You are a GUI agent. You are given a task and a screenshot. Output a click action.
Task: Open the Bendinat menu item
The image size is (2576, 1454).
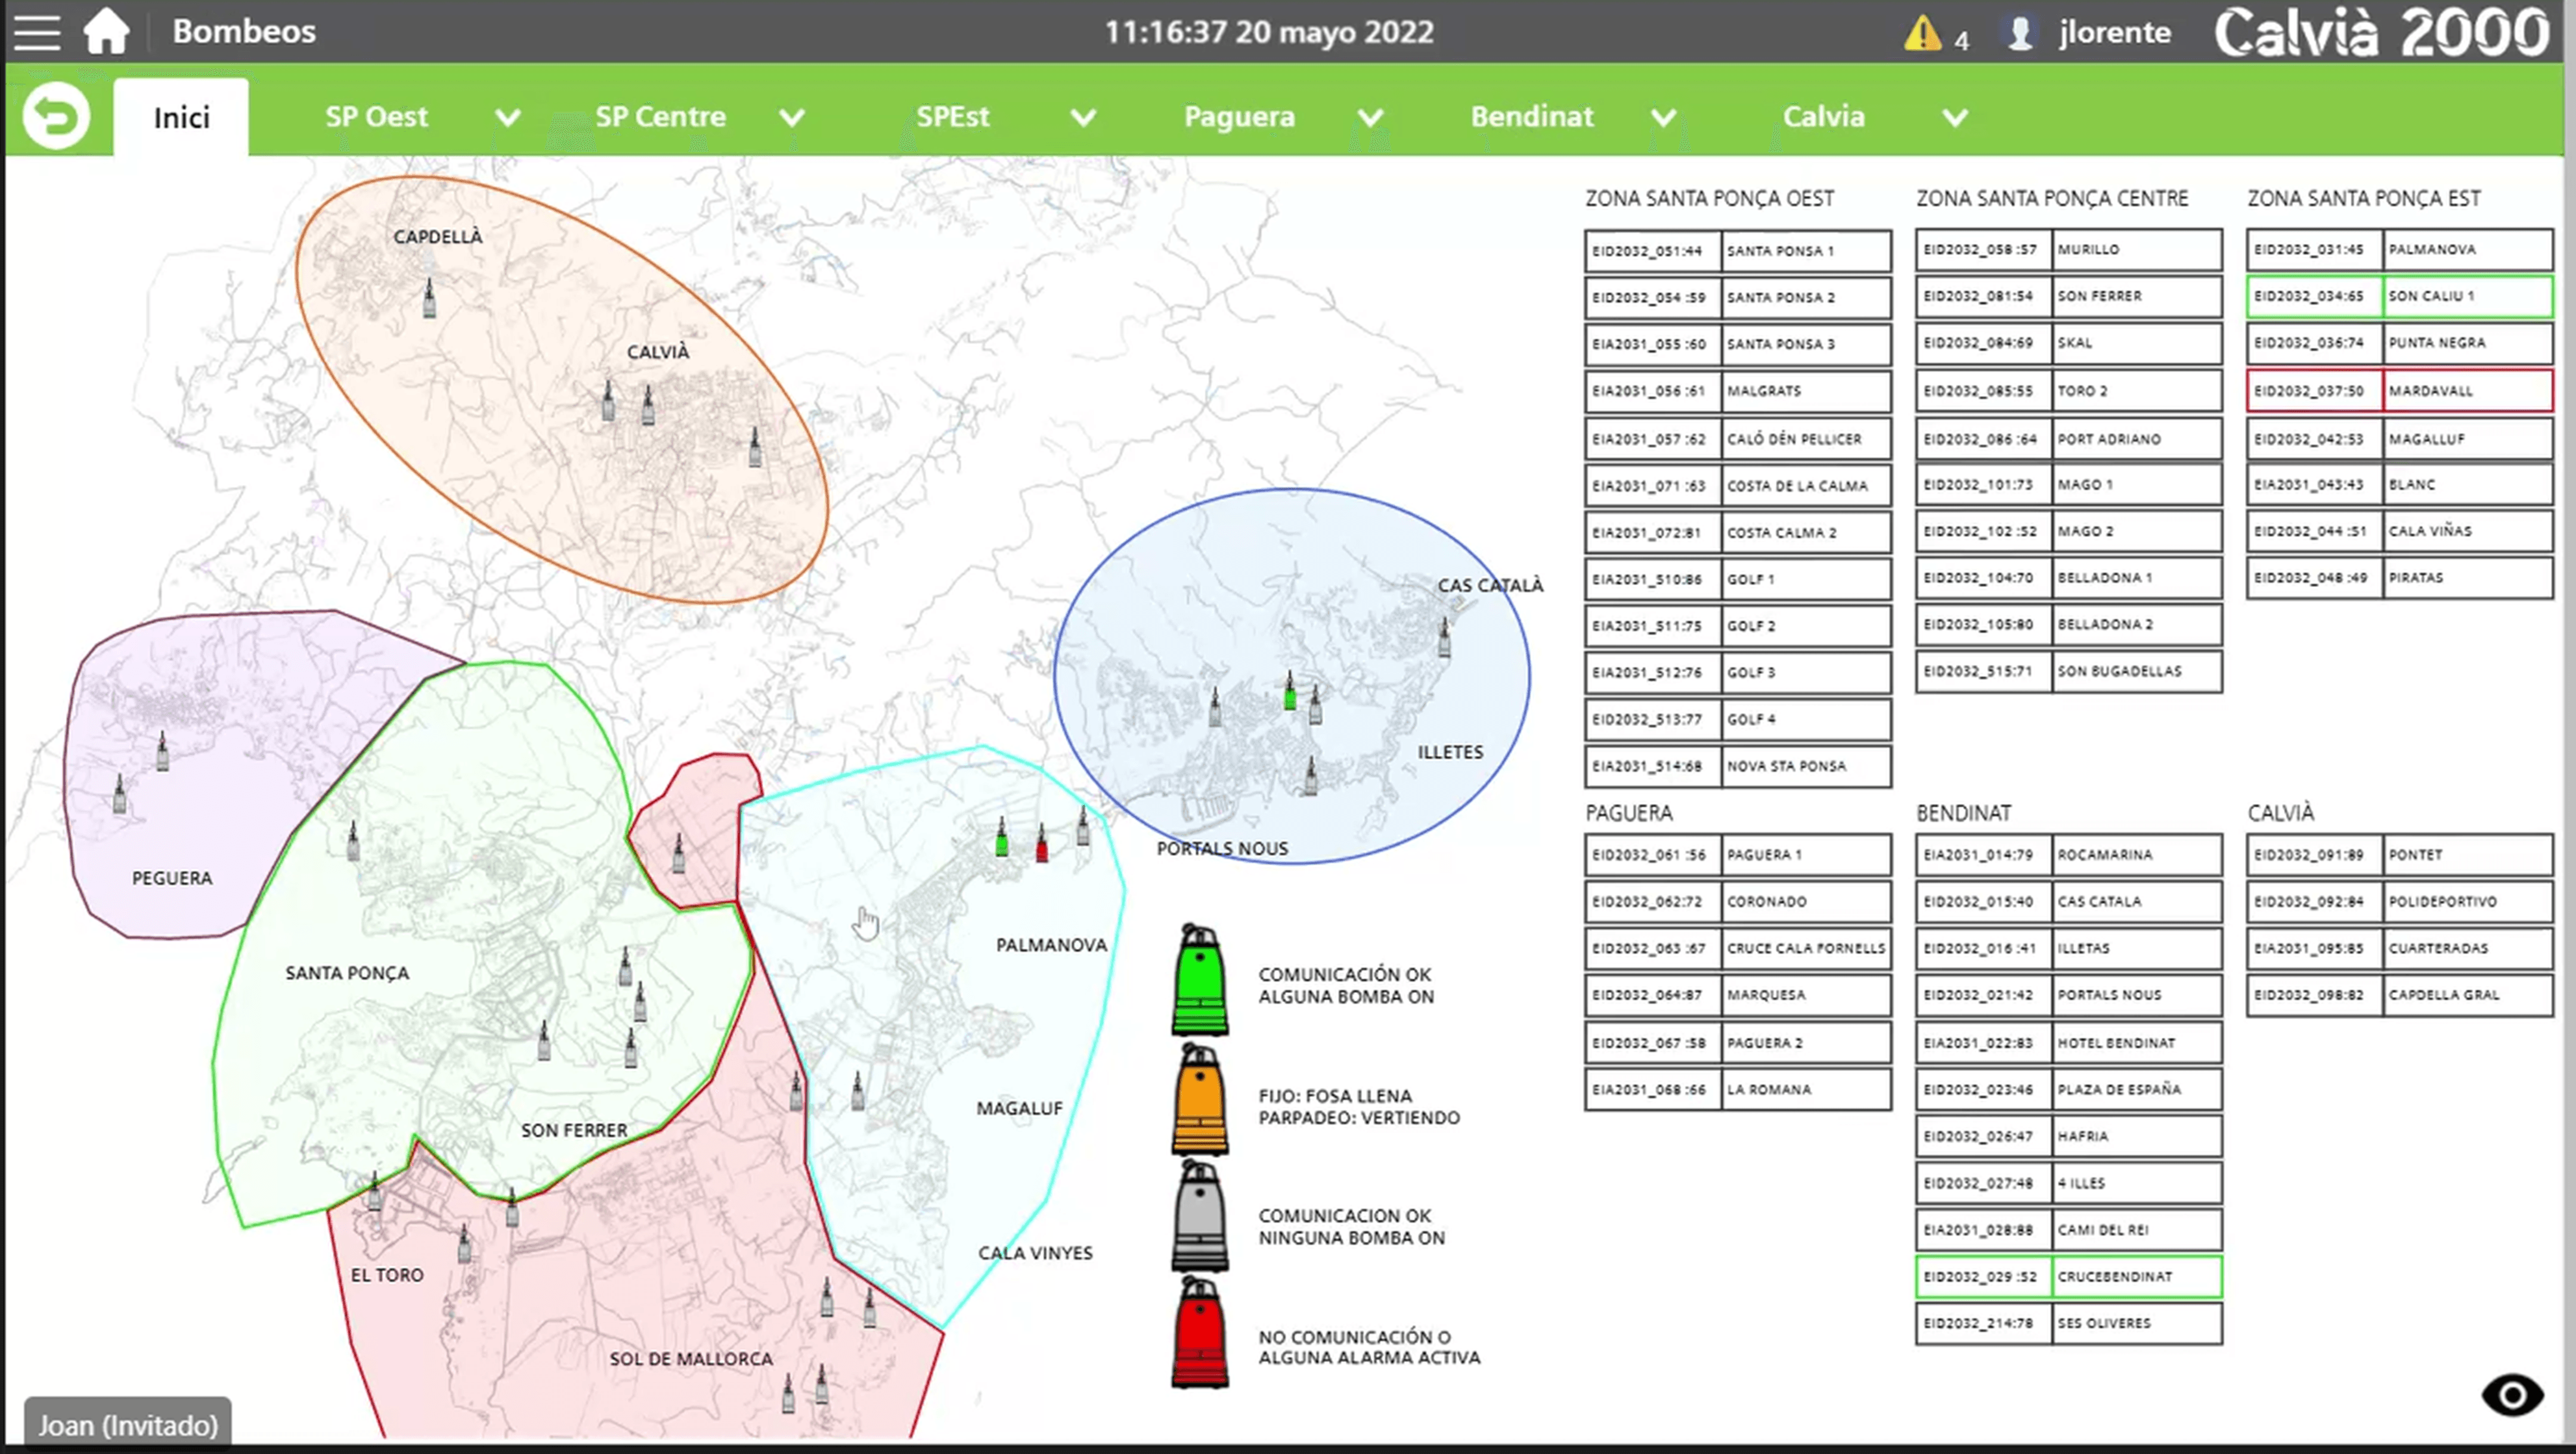[x=1531, y=117]
